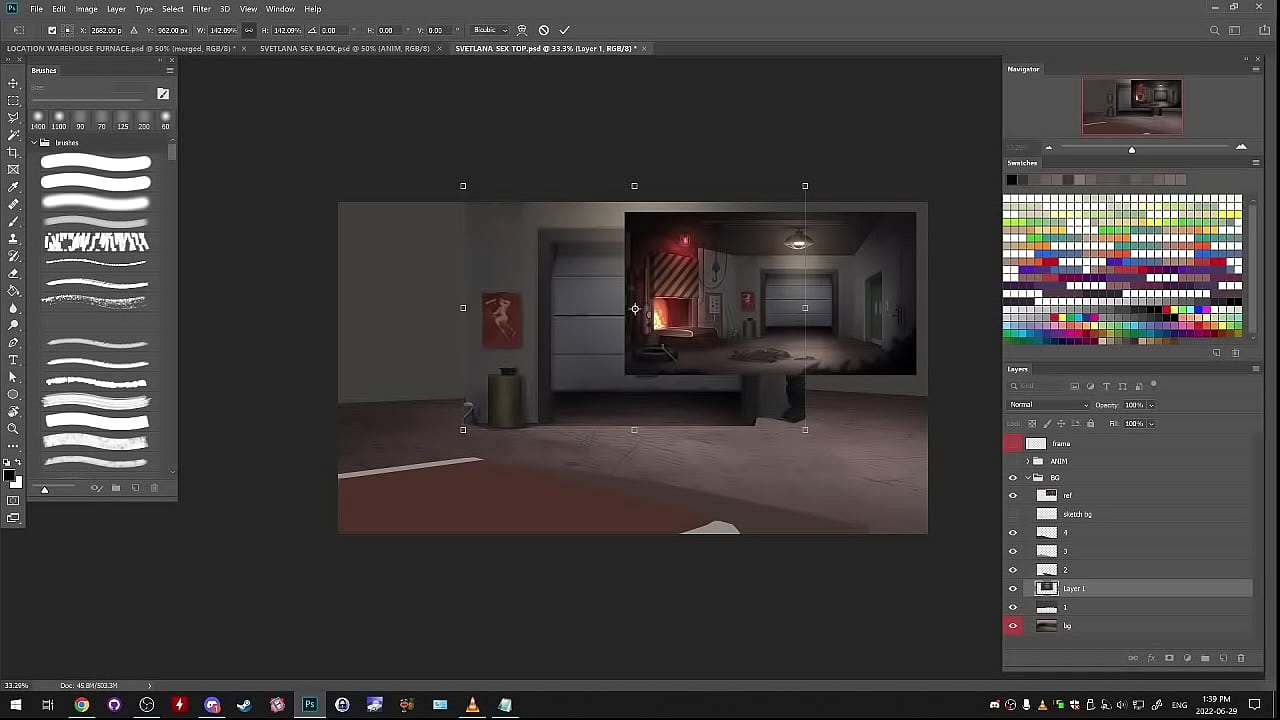The image size is (1280, 720).
Task: Commit the transform with the checkmark
Action: [564, 30]
